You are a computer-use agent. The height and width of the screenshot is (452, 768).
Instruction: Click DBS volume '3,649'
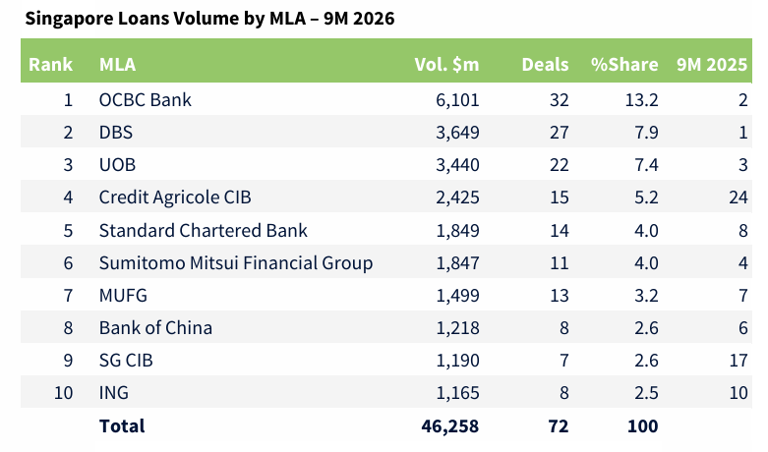coord(457,132)
